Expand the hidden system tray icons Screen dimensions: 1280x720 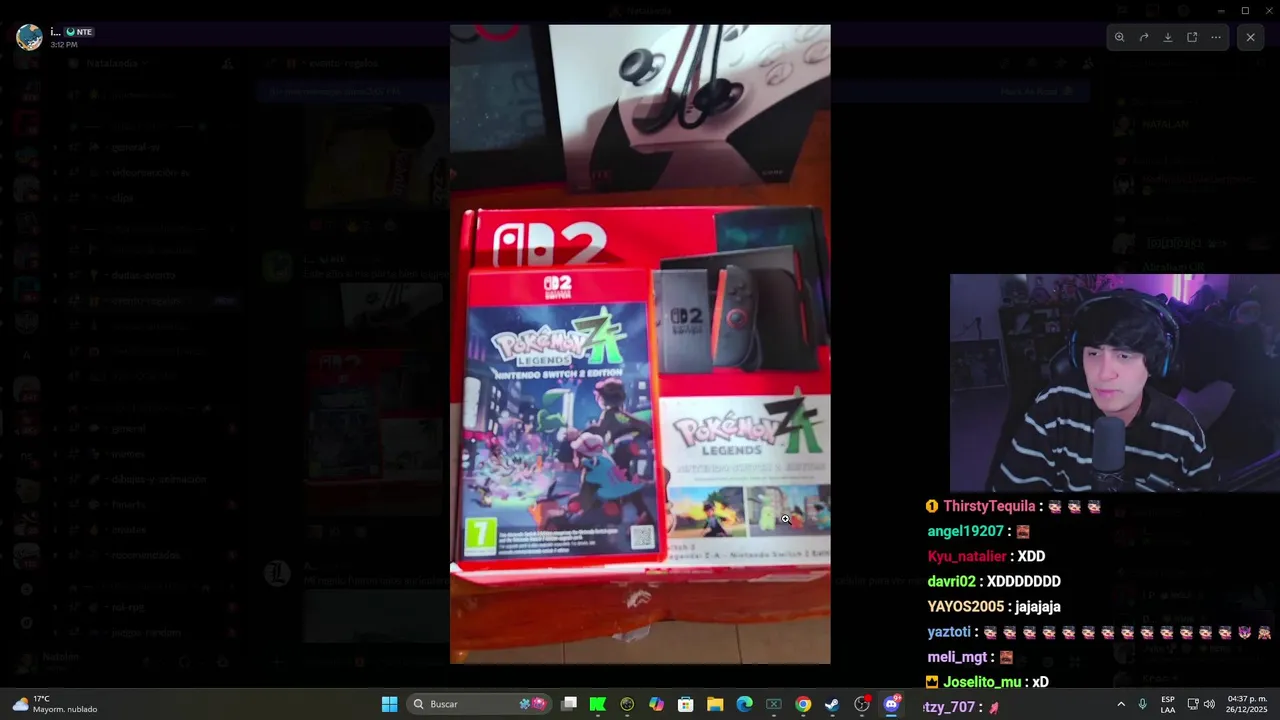point(1121,704)
